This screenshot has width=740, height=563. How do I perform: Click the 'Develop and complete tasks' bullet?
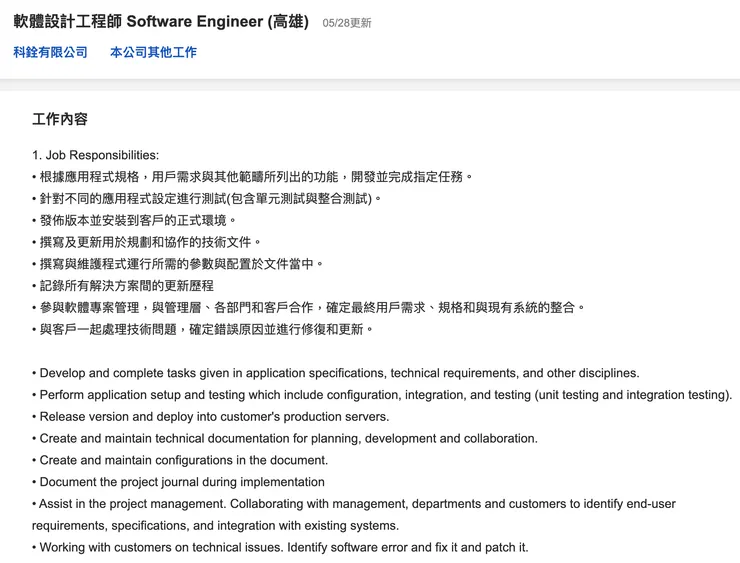tap(335, 373)
